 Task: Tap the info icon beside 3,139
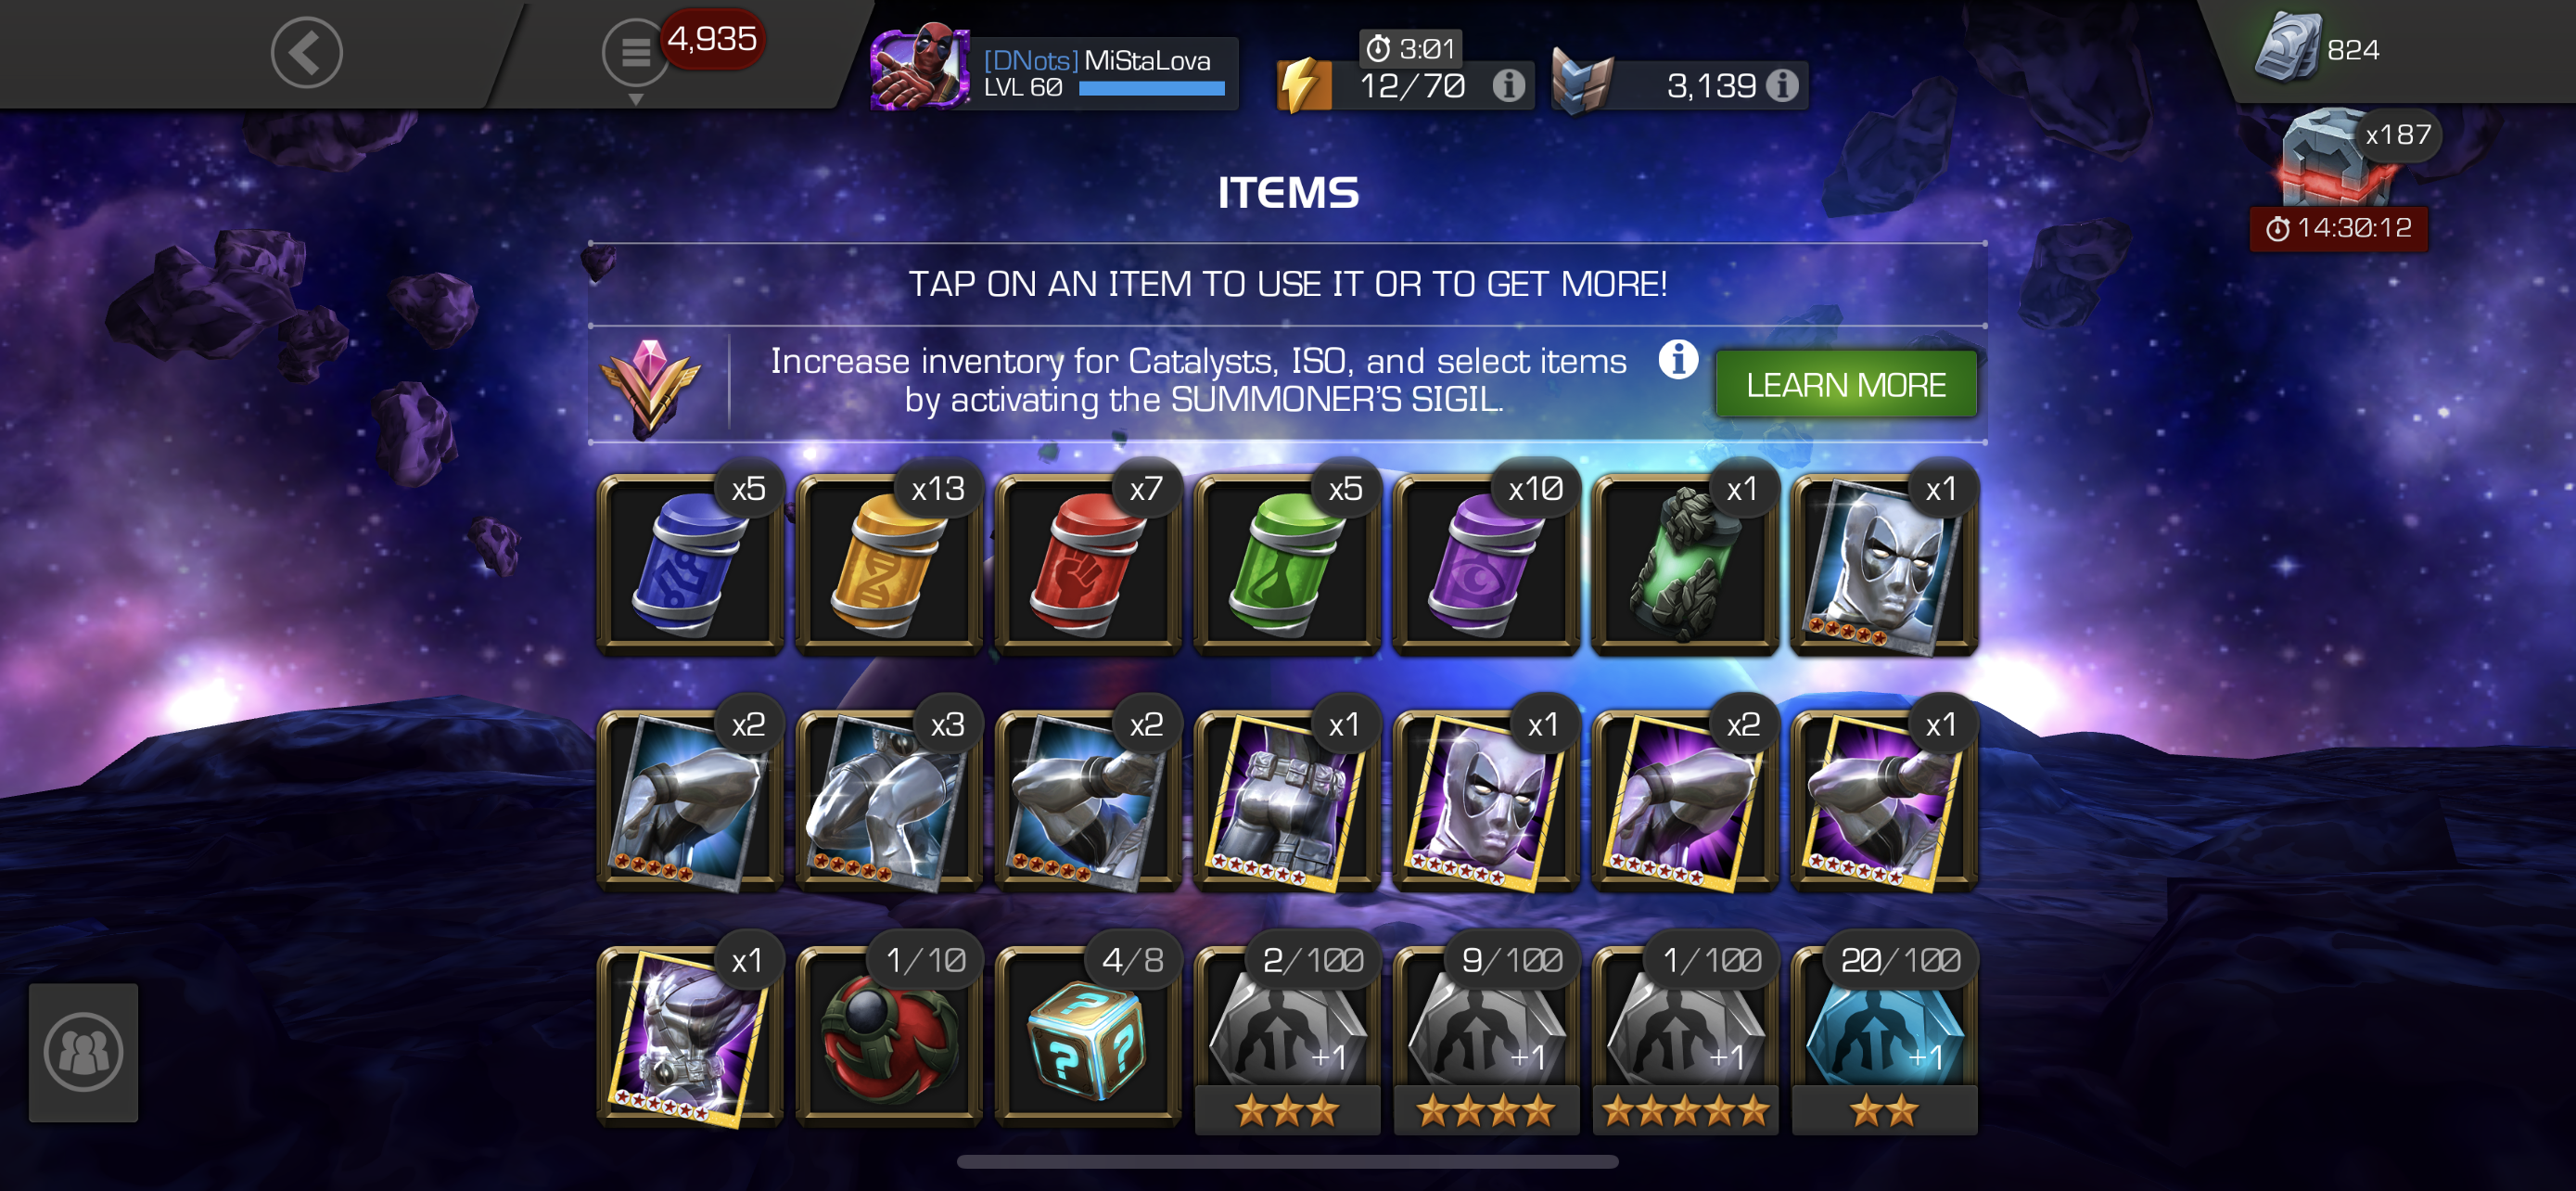1781,86
